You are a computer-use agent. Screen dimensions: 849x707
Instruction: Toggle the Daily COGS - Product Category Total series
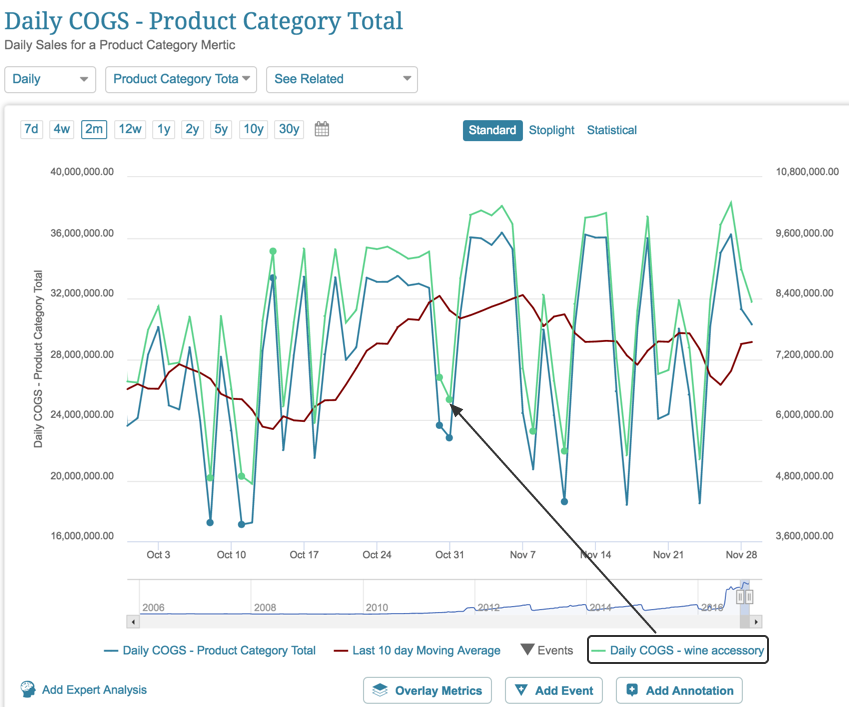pyautogui.click(x=209, y=650)
